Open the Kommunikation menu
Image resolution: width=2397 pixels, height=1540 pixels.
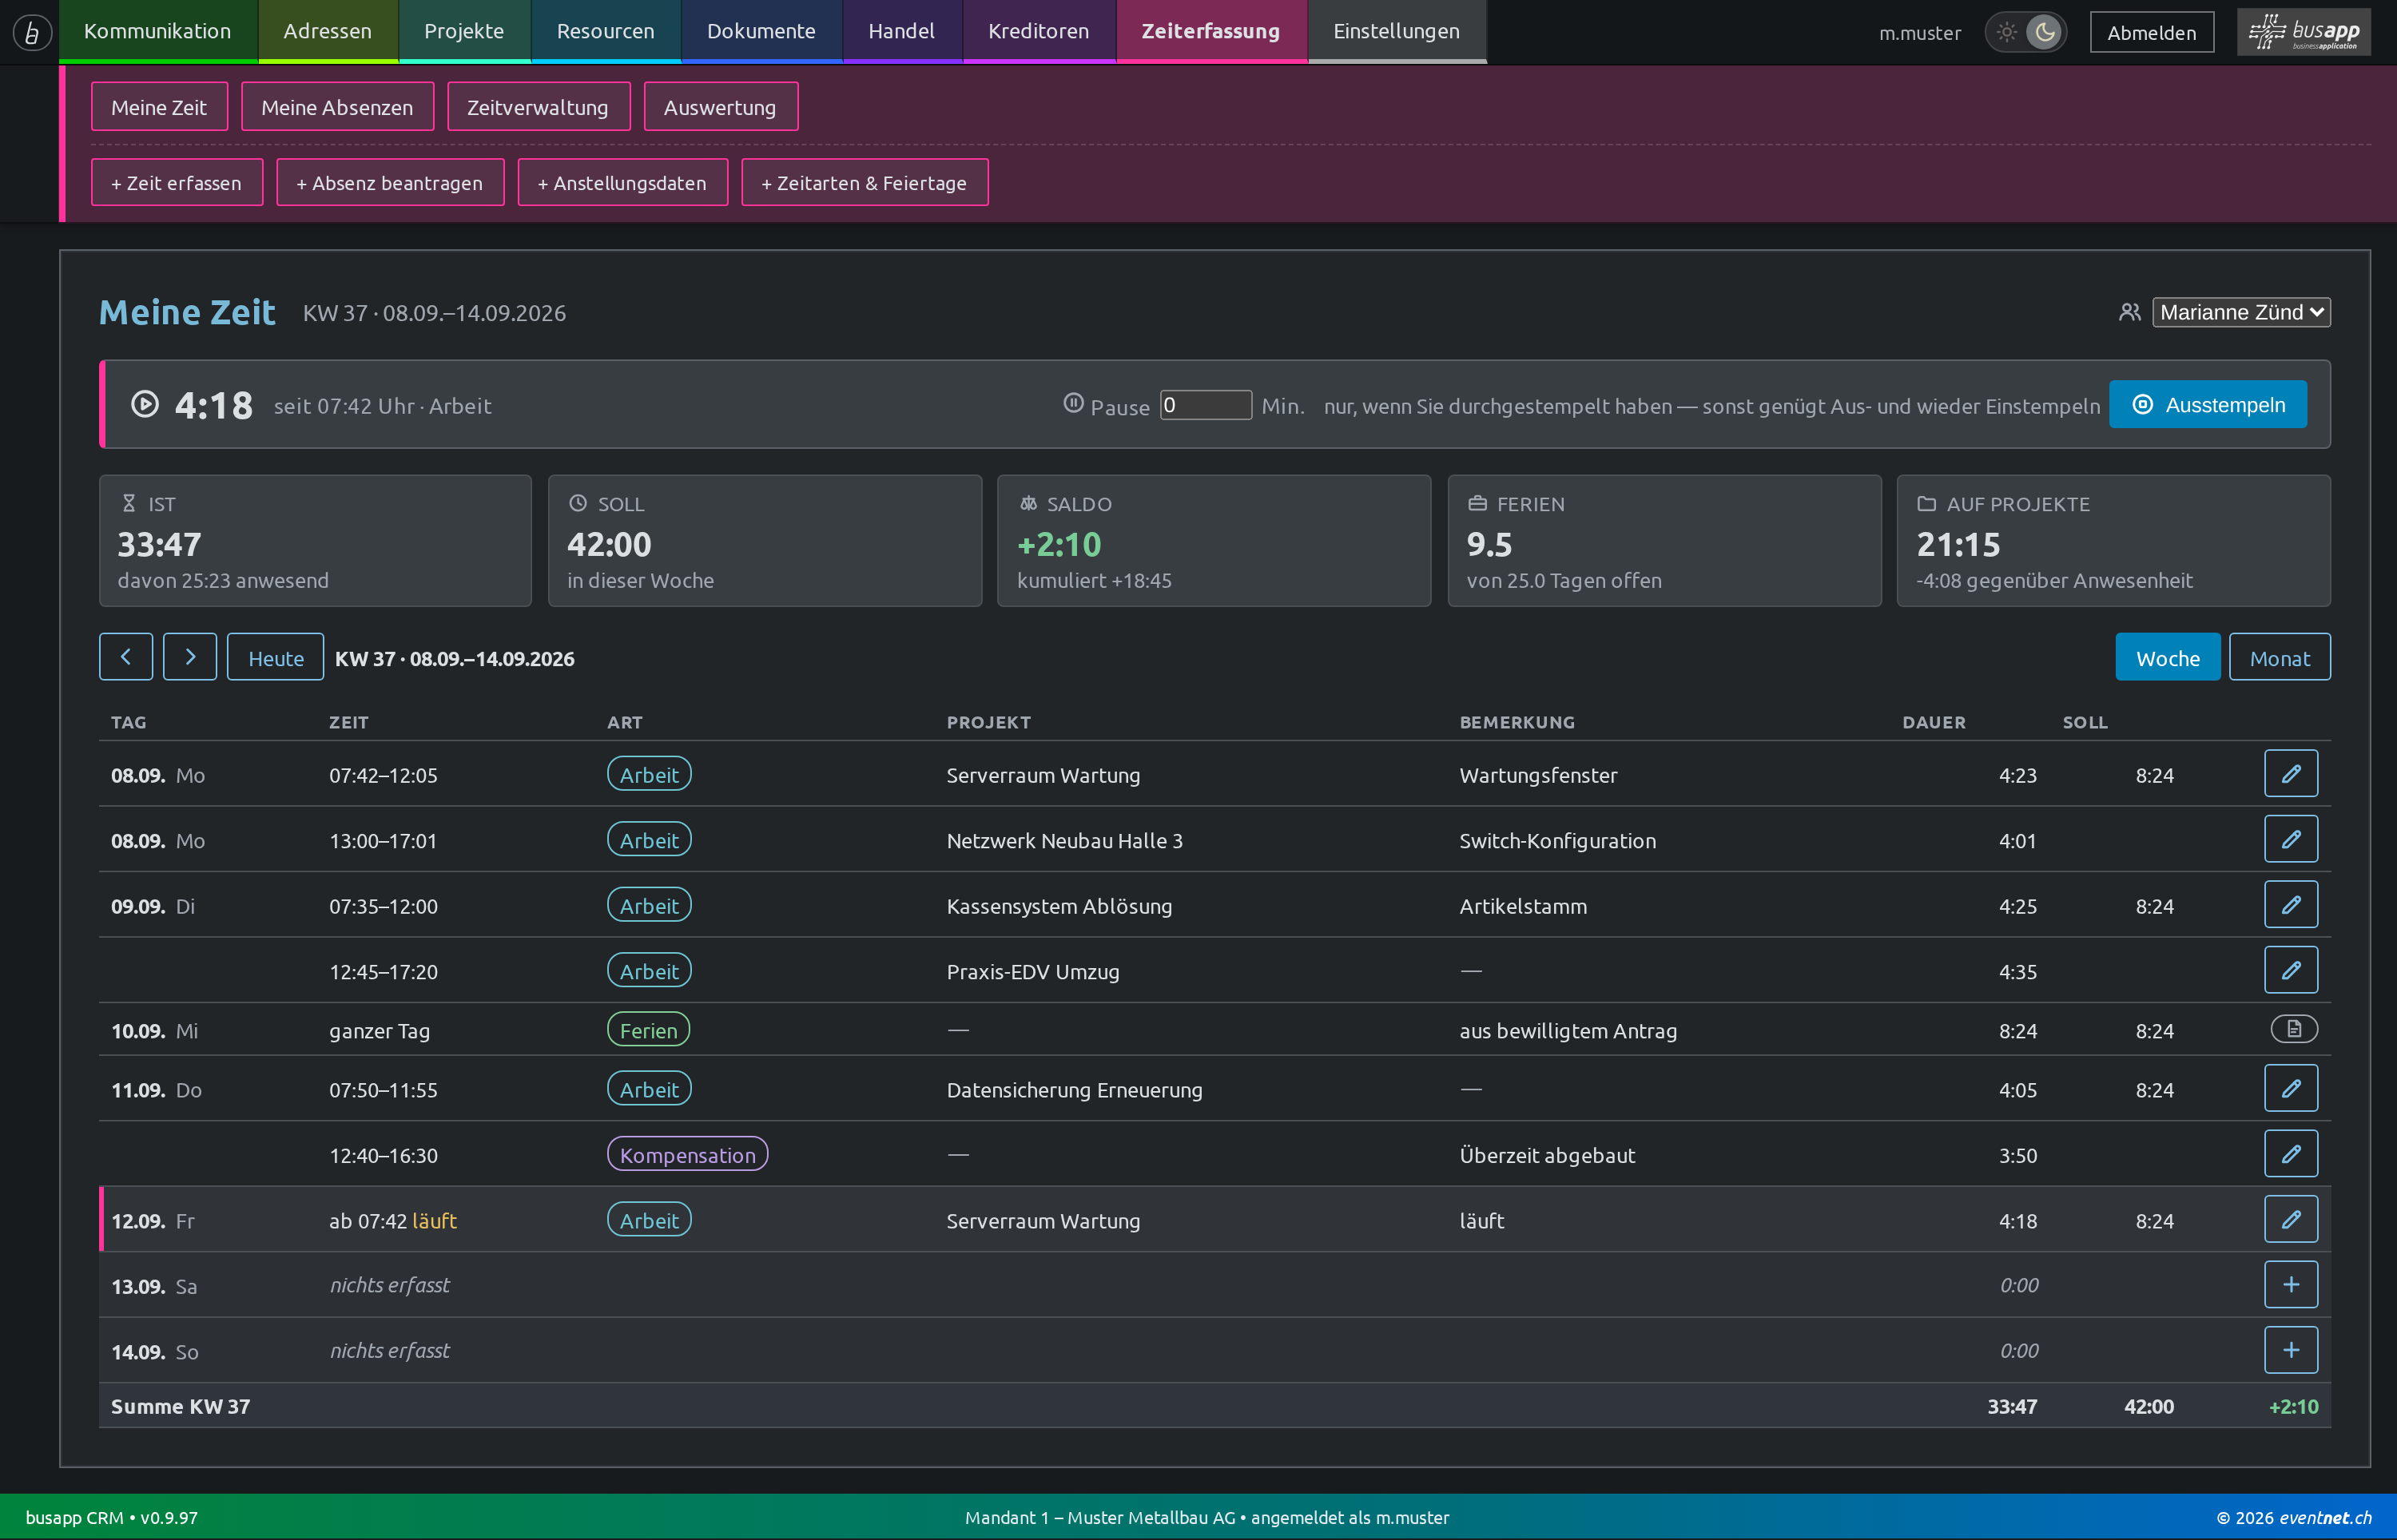pos(158,31)
